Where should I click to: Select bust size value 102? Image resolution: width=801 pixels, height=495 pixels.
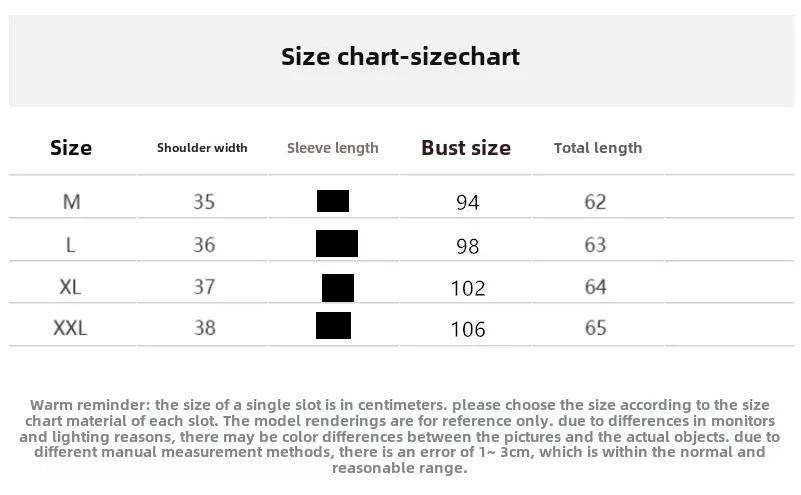coord(467,289)
